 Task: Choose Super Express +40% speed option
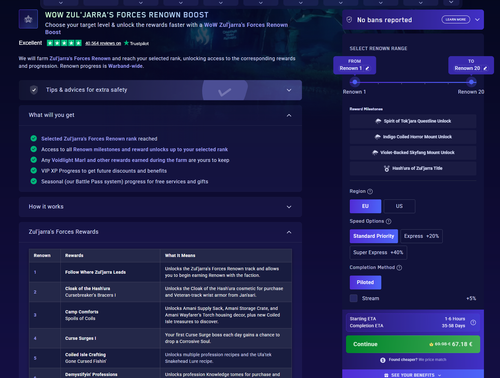point(378,253)
